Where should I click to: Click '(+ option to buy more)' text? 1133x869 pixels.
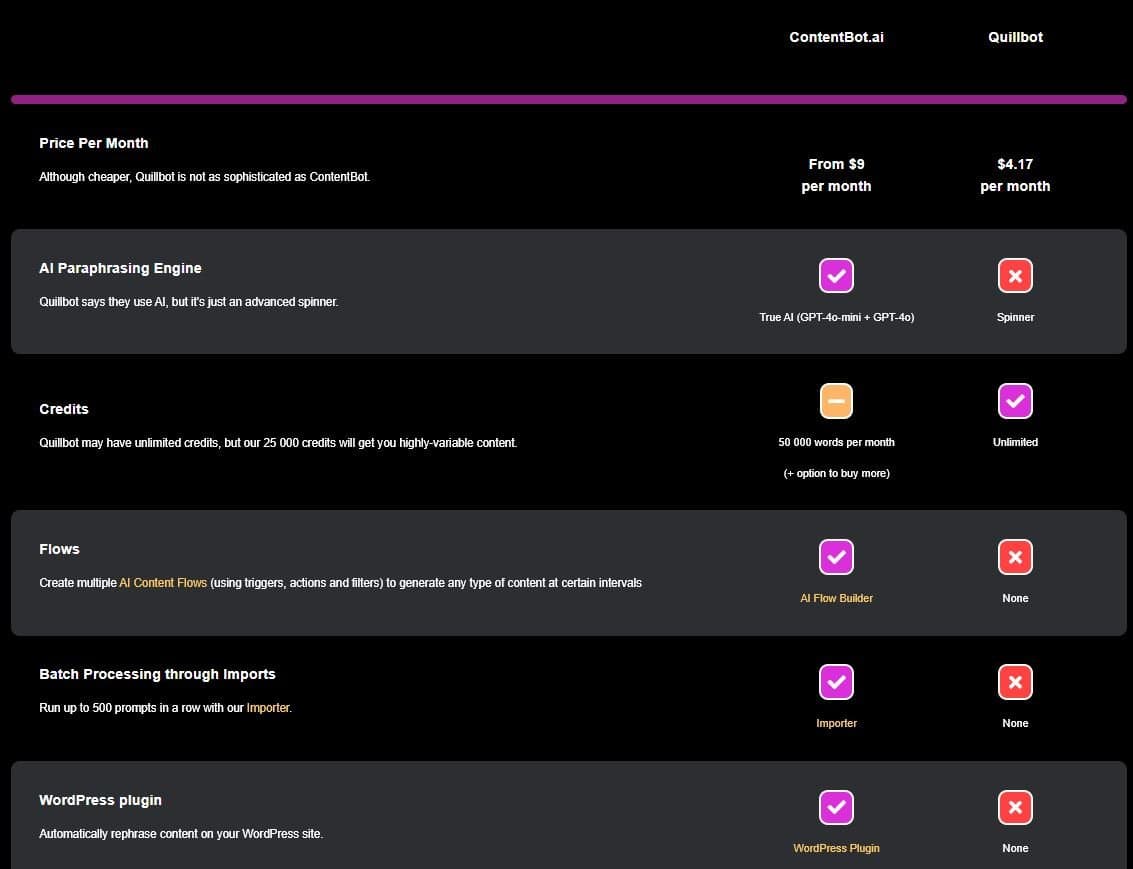coord(837,473)
